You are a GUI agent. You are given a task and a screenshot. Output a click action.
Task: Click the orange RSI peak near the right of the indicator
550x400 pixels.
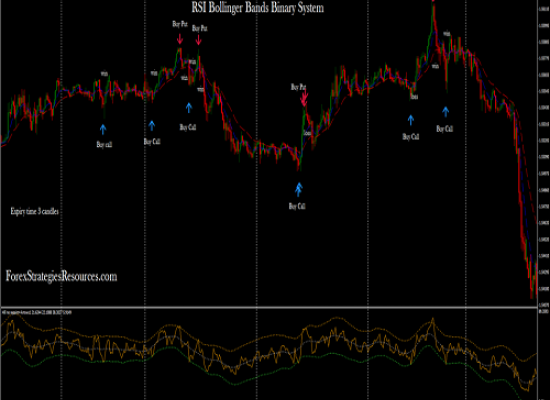[433, 320]
